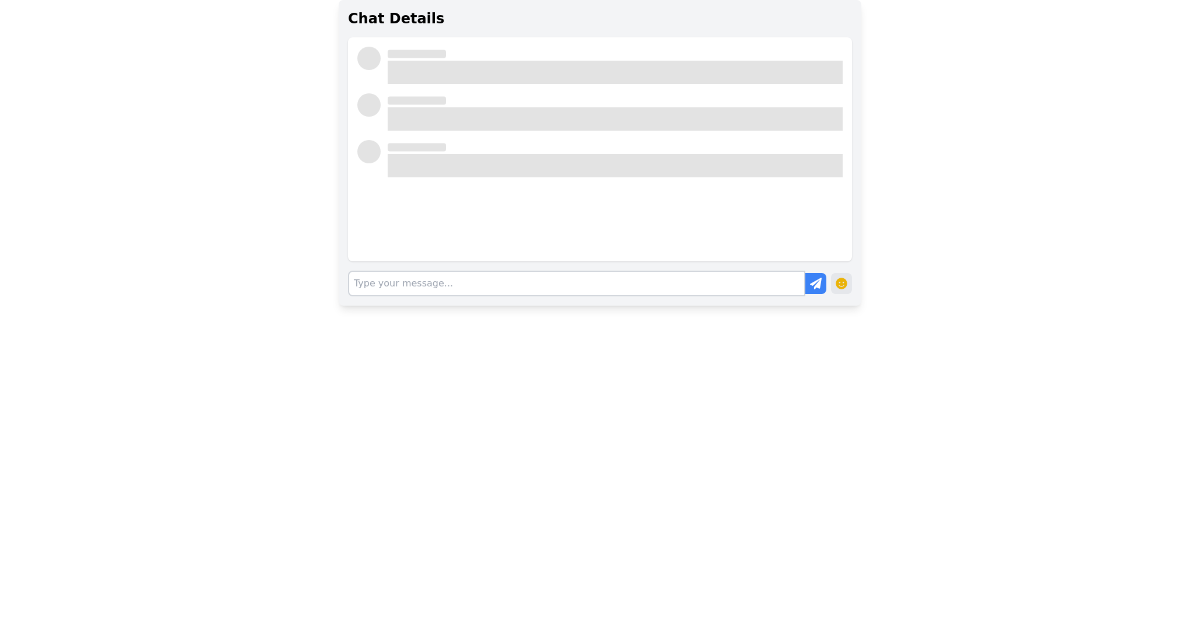Expand the second loading message row

(614, 110)
